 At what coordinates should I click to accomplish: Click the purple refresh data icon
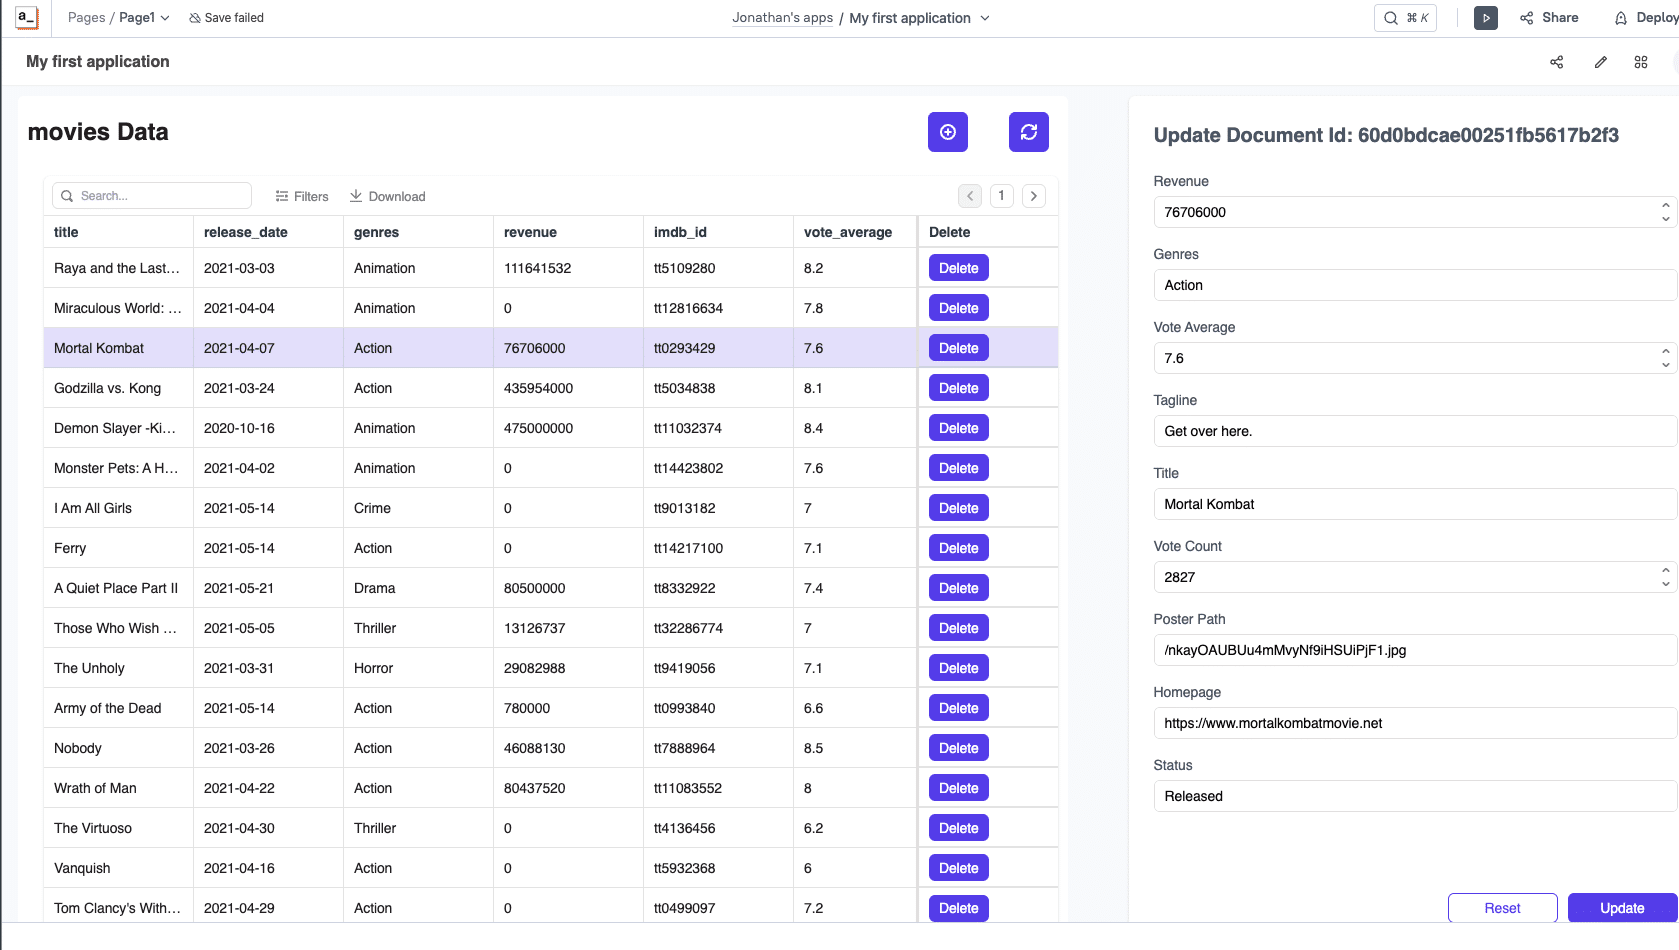tap(1028, 132)
